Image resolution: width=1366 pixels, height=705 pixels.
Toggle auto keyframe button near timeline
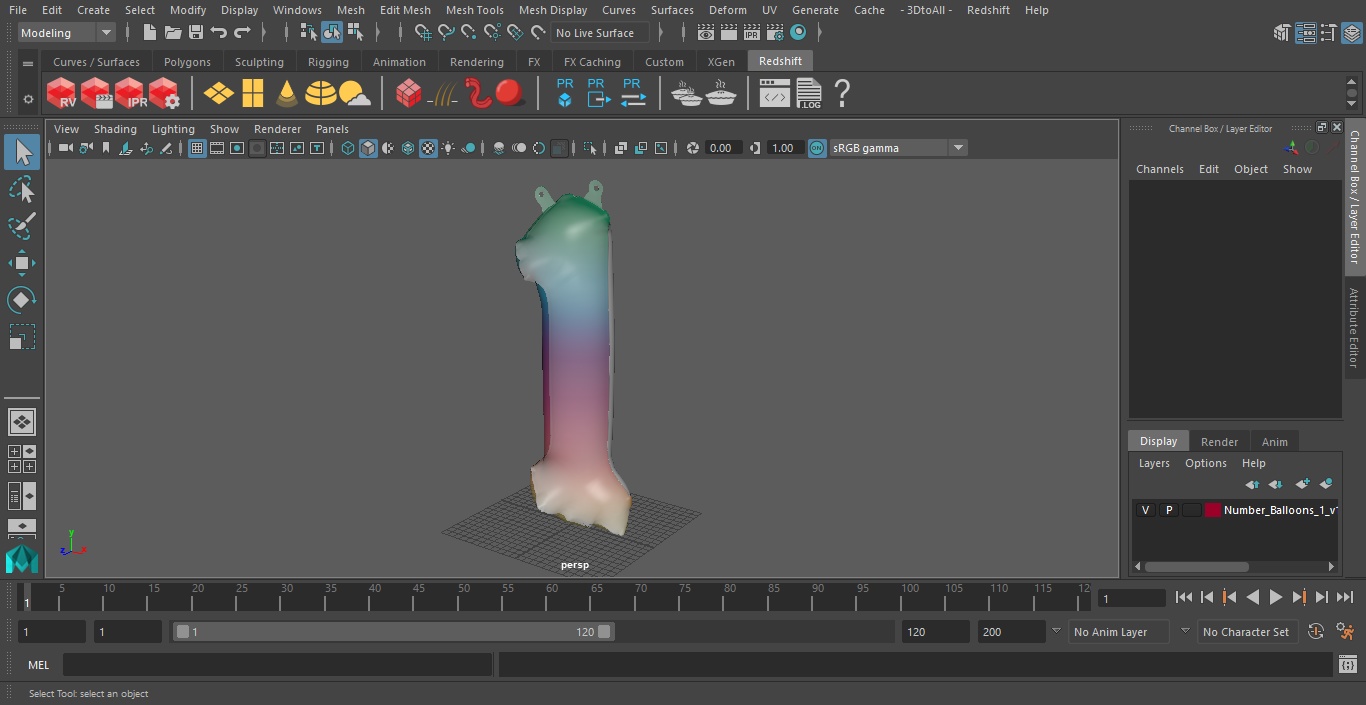pyautogui.click(x=1316, y=632)
